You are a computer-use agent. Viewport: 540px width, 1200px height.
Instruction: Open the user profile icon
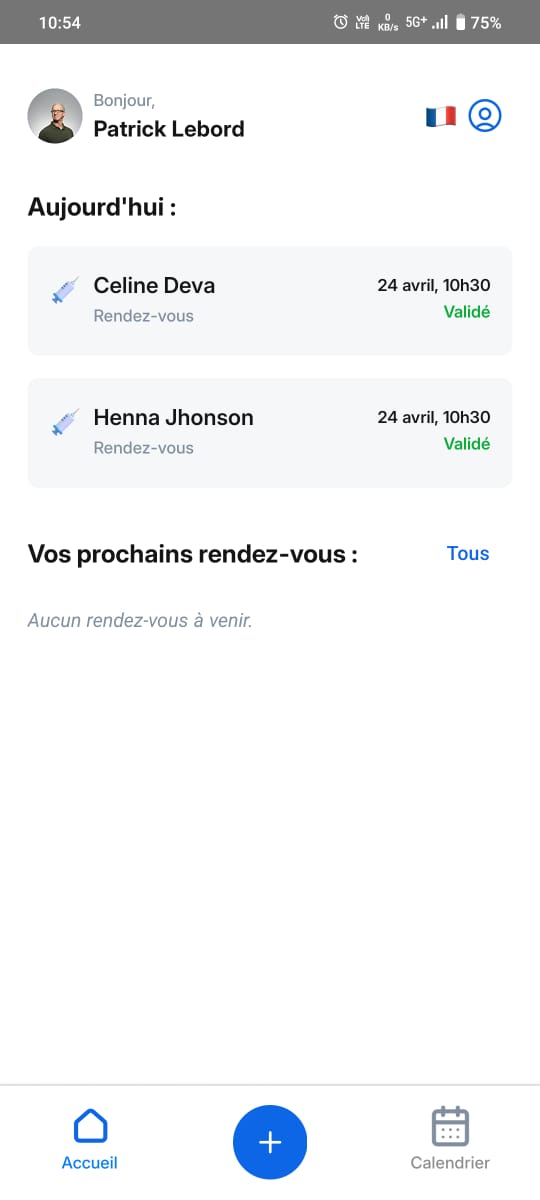(x=485, y=116)
